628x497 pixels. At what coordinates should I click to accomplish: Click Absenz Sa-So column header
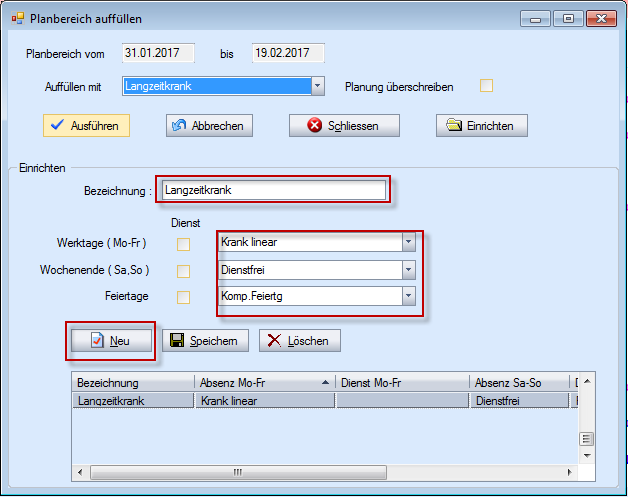coord(519,383)
